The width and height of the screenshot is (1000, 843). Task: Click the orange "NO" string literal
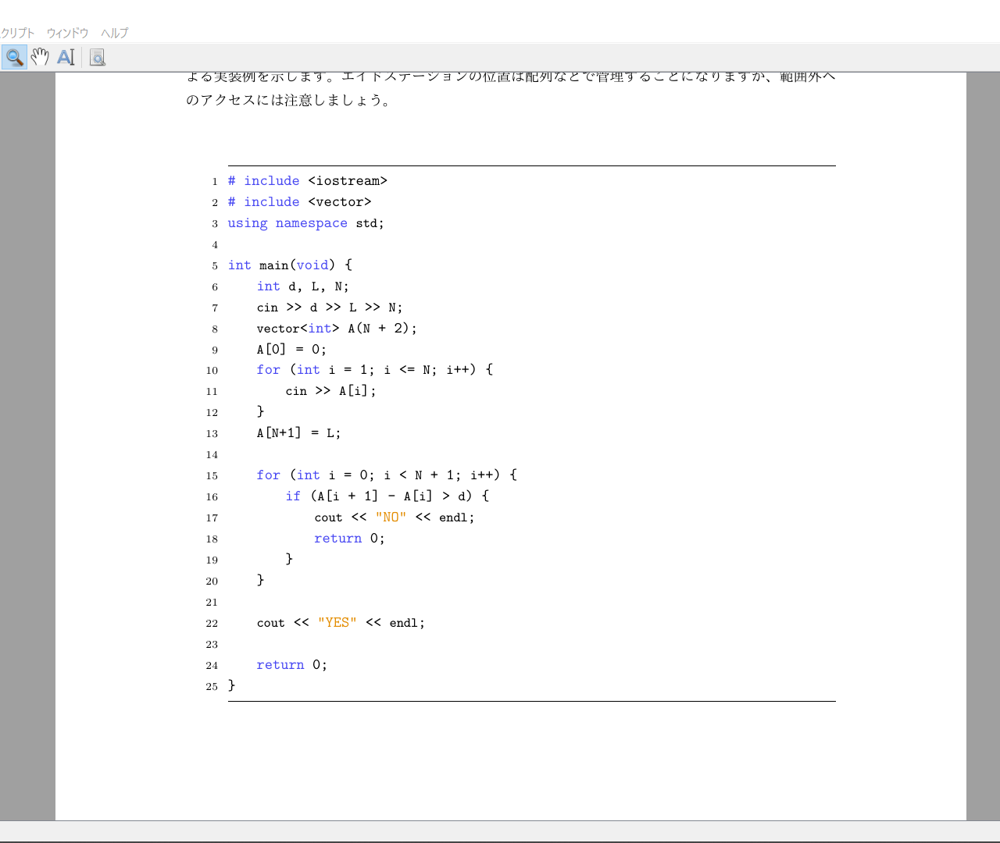click(391, 517)
